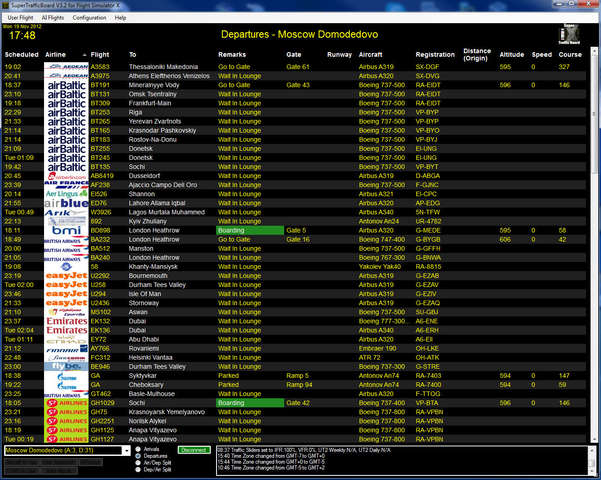Click flight number GT462
This screenshot has width=601, height=480.
[101, 394]
